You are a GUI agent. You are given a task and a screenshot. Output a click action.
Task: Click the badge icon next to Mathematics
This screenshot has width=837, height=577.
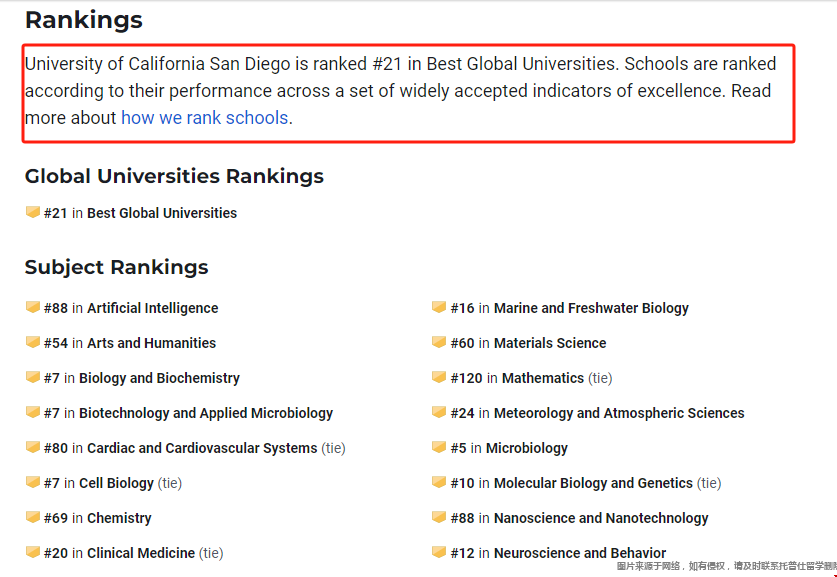tap(439, 377)
